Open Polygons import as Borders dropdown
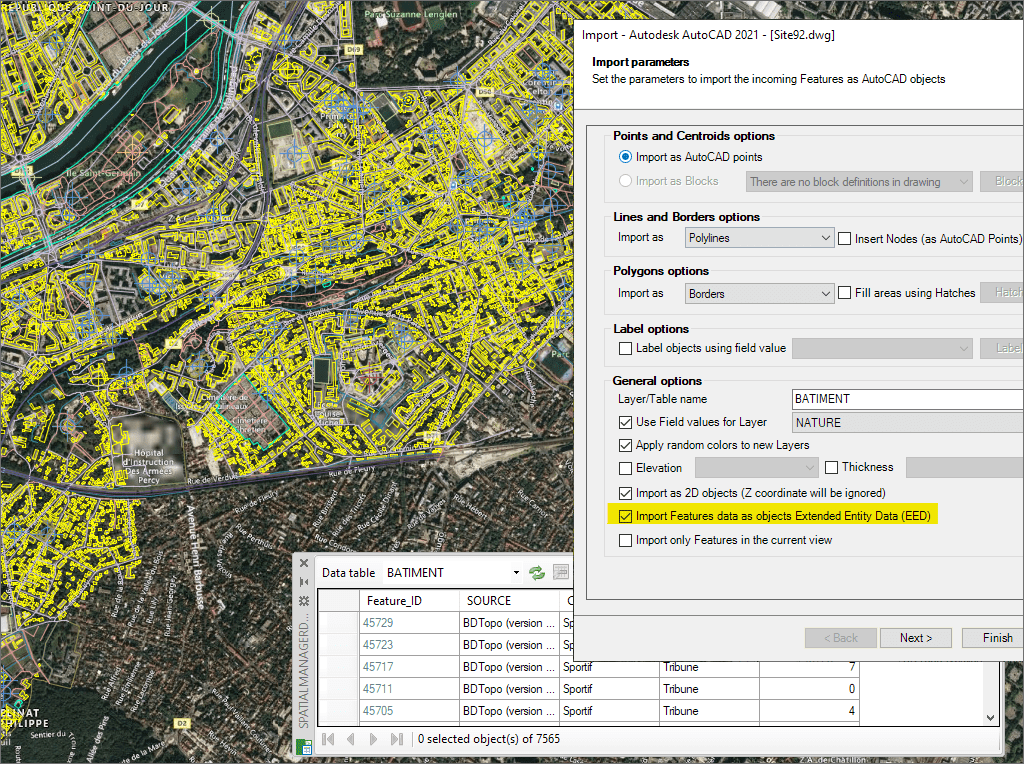The height and width of the screenshot is (764, 1024). [x=760, y=294]
